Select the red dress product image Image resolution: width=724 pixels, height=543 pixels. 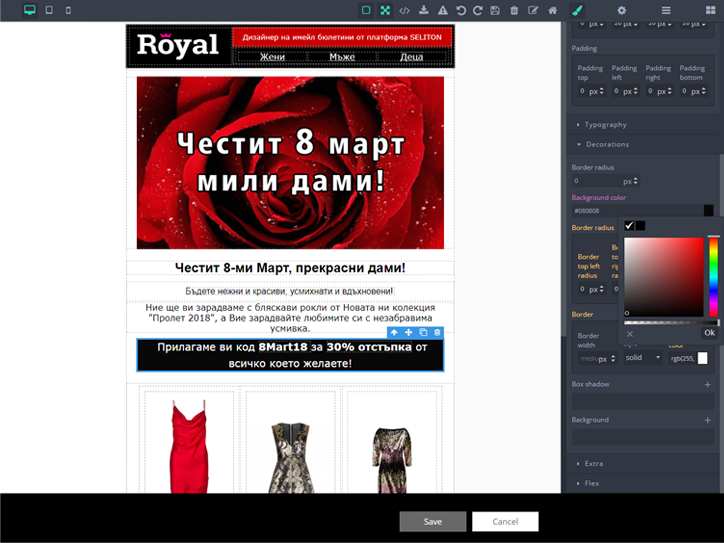tap(189, 446)
